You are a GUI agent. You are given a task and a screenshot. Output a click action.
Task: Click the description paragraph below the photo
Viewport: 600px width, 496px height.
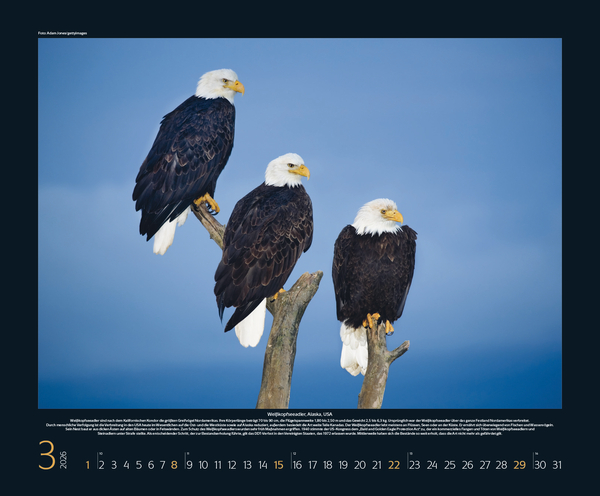click(300, 427)
